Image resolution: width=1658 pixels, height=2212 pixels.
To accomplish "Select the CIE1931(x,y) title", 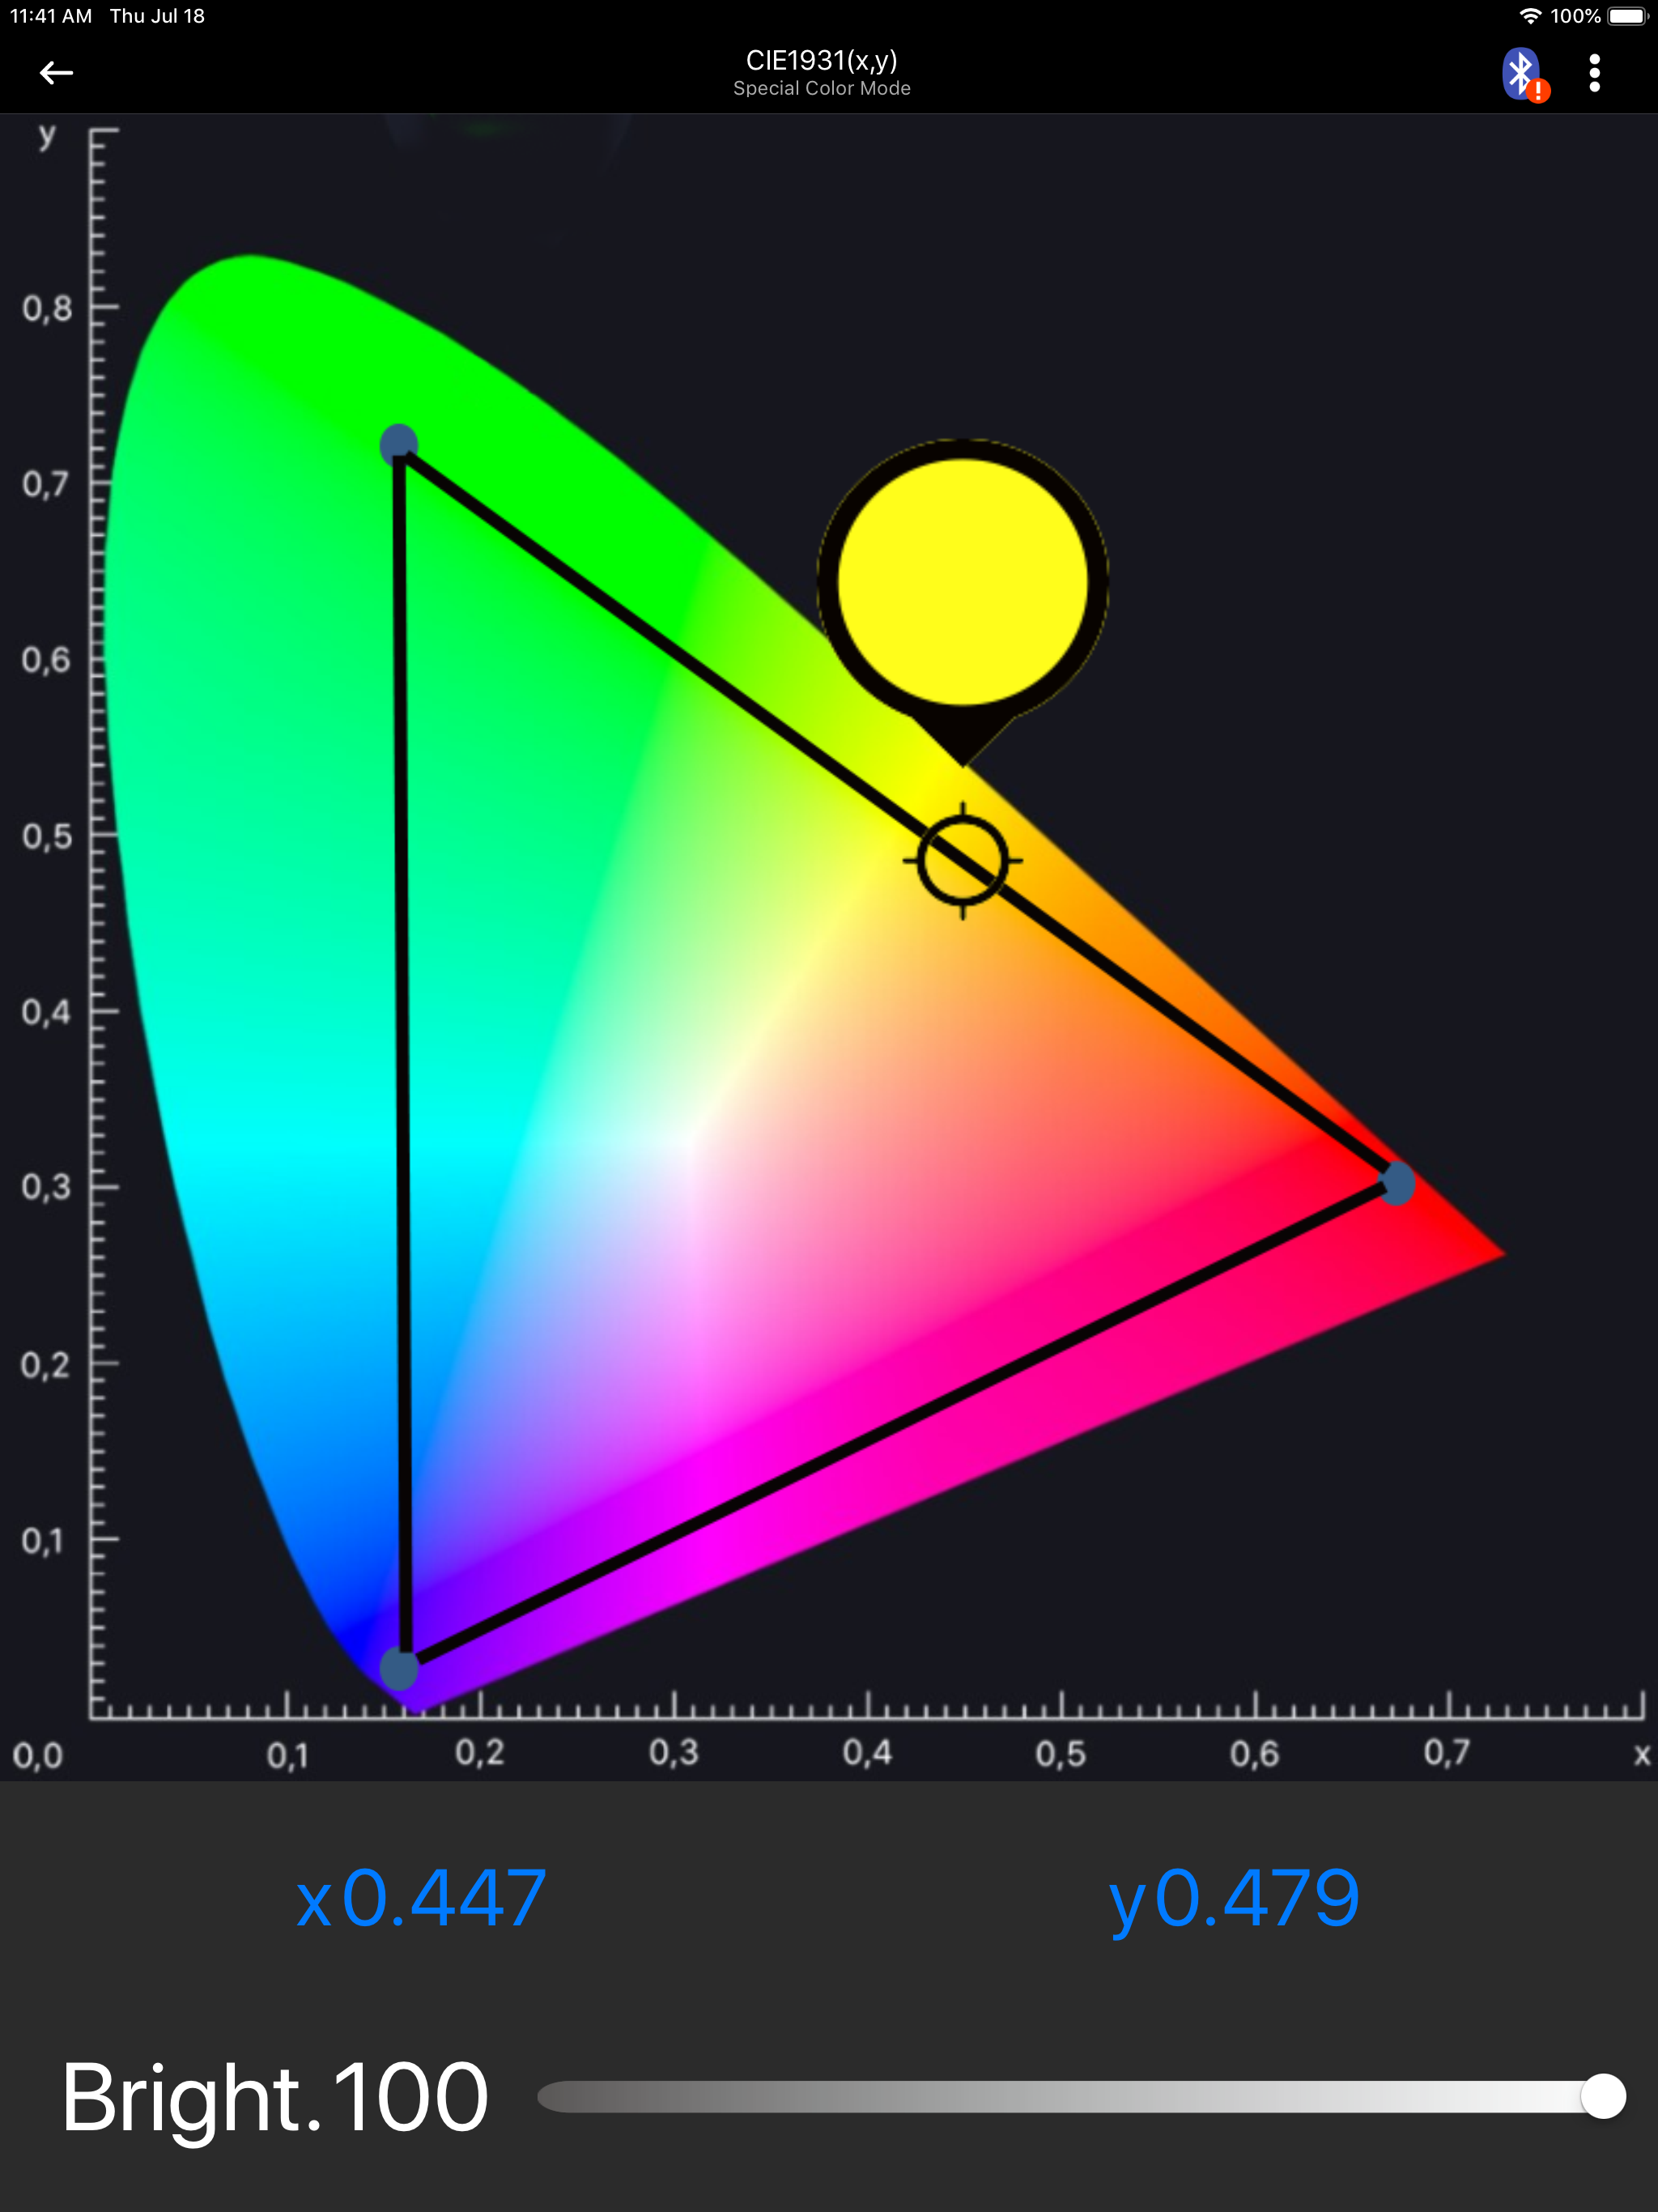I will click(x=823, y=59).
